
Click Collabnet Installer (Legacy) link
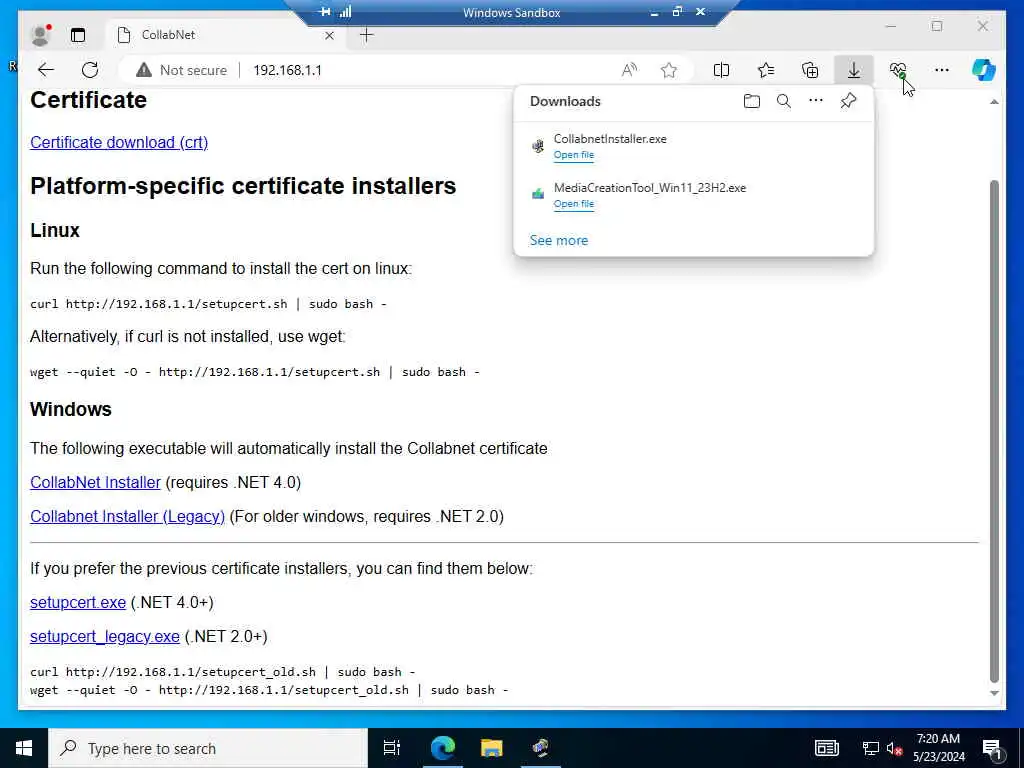tap(127, 517)
